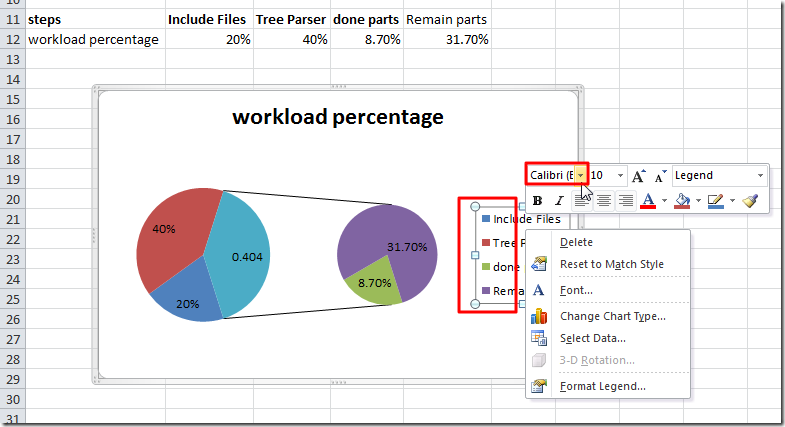
Task: Select the Include Files header cell
Action: [x=209, y=20]
